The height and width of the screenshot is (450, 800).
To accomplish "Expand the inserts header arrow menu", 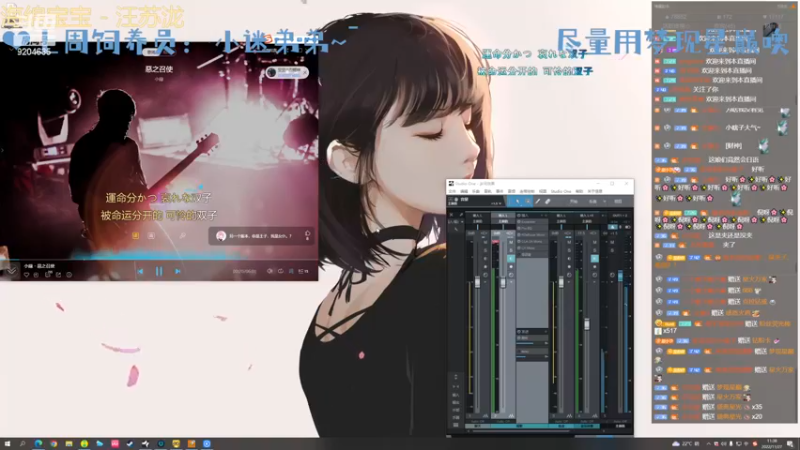I will tap(546, 215).
